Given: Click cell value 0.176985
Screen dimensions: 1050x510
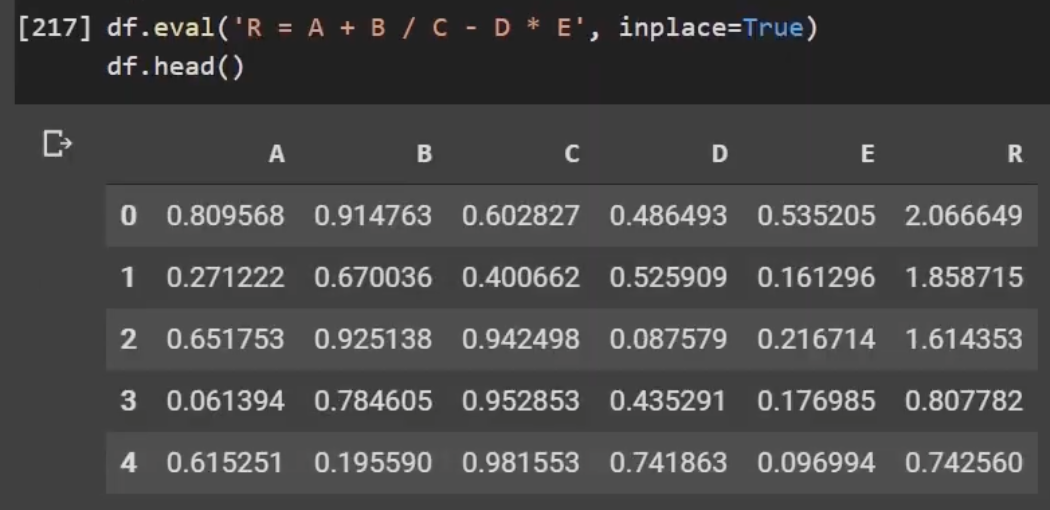Looking at the screenshot, I should (816, 401).
